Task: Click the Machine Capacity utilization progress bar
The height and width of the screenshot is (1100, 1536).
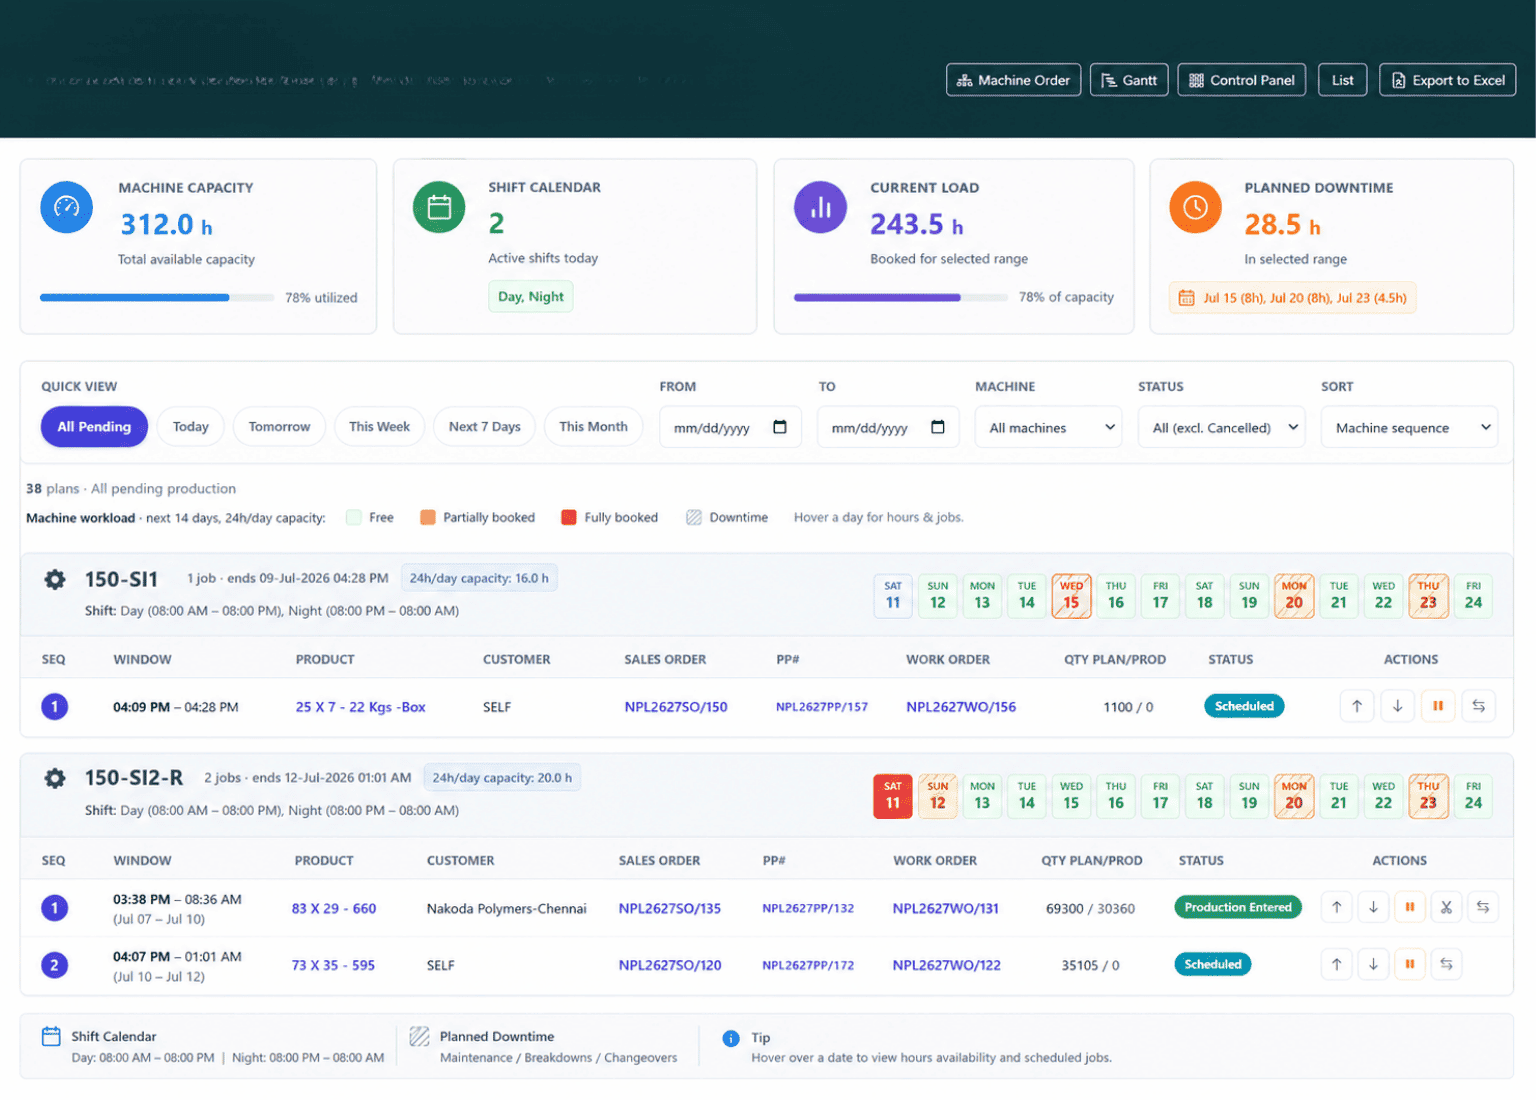Action: [x=157, y=297]
